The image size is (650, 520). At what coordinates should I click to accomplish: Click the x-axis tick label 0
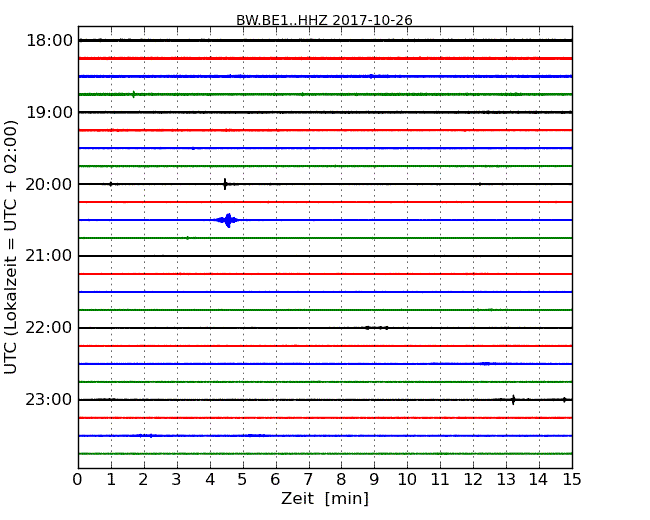click(x=78, y=479)
